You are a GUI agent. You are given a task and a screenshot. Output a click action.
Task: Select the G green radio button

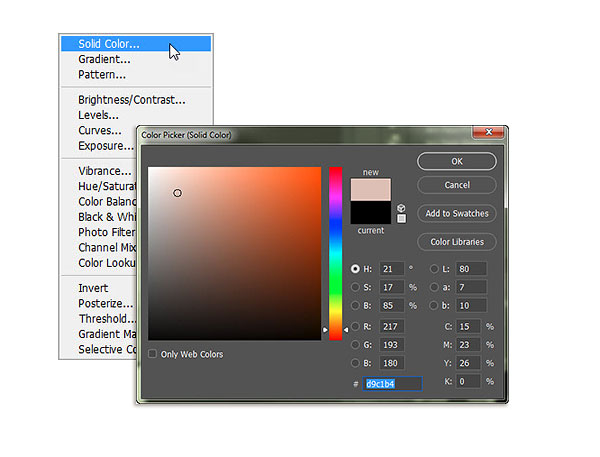(x=355, y=345)
